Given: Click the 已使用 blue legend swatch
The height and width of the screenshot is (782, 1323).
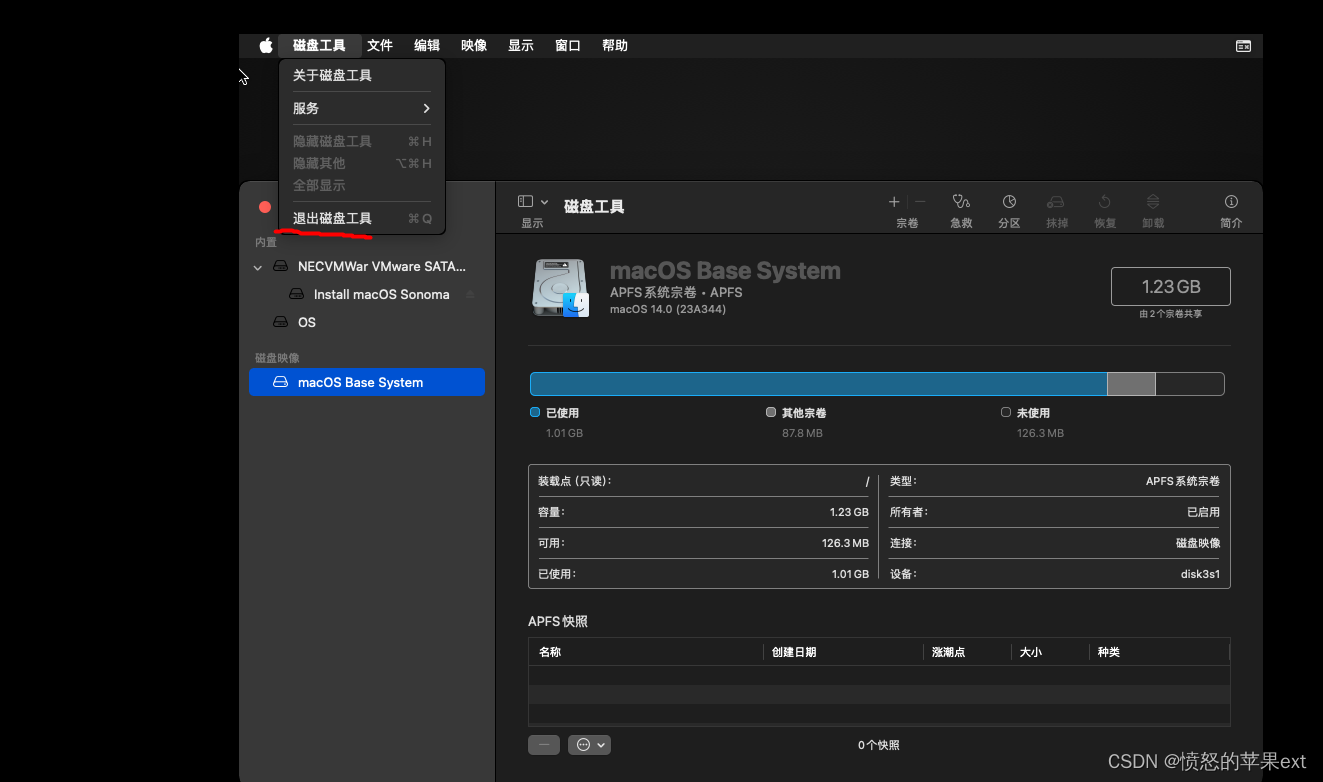Looking at the screenshot, I should [x=535, y=412].
